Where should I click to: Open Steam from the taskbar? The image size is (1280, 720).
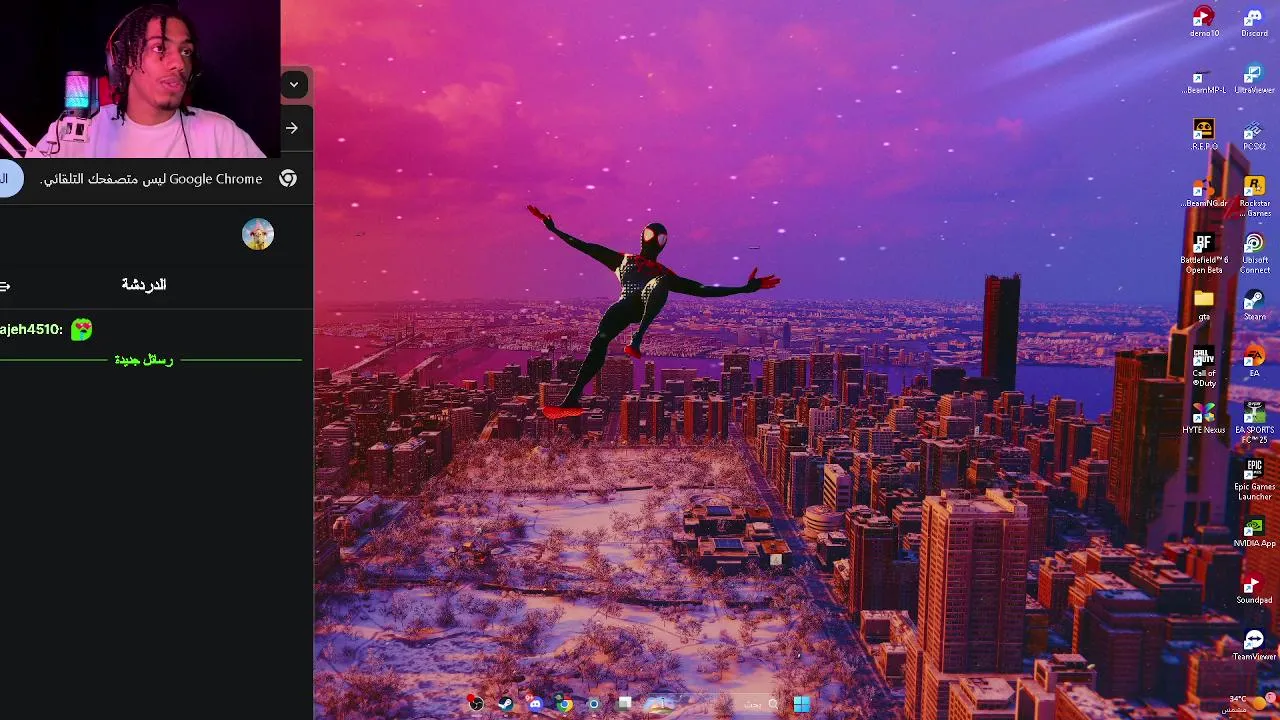pos(506,704)
